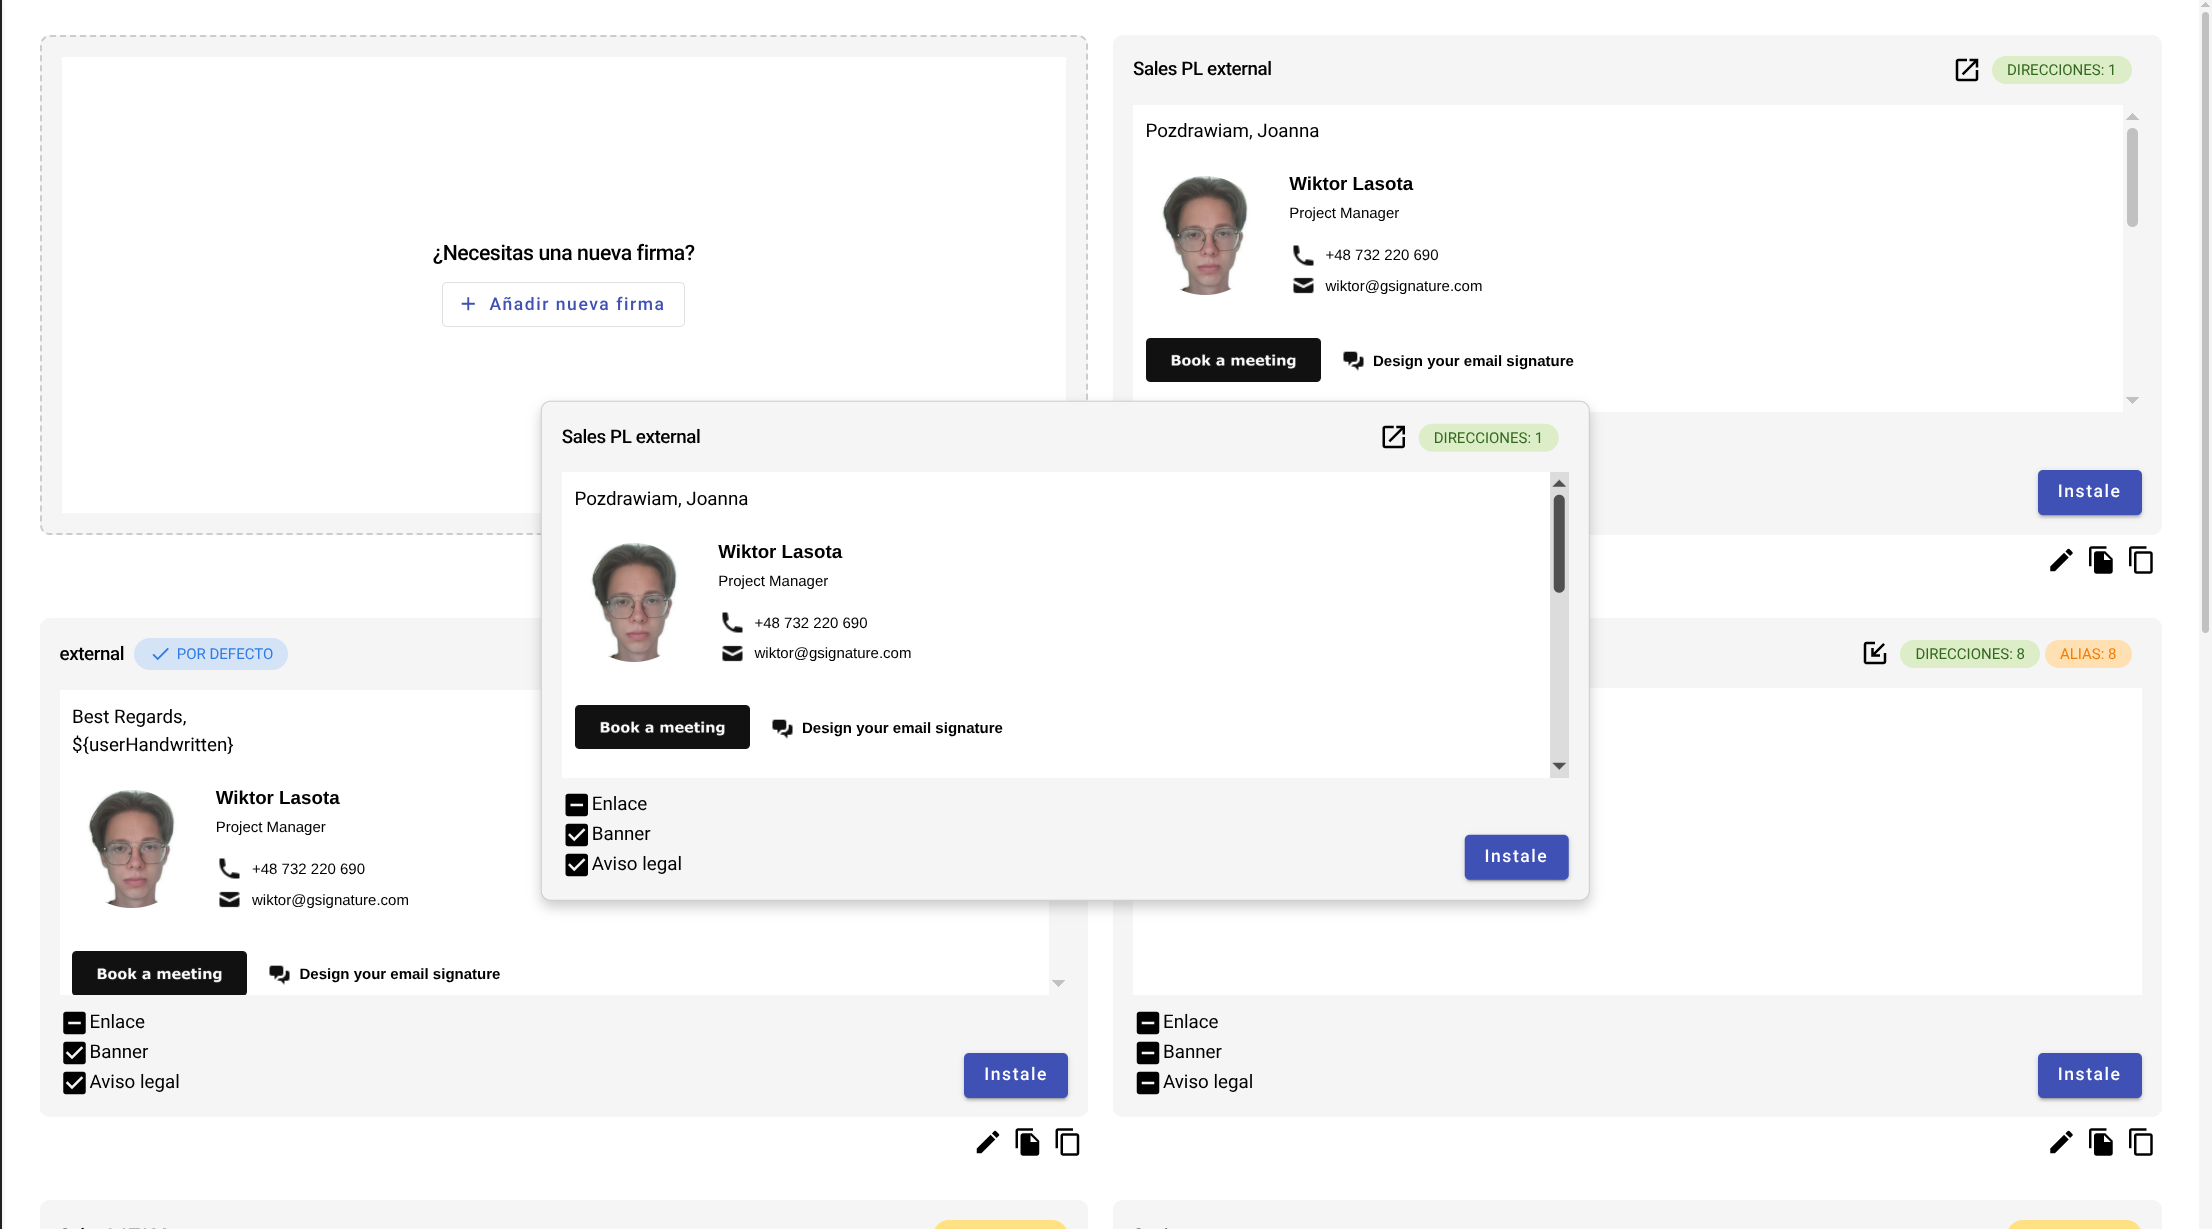Toggle Banner checkbox in external card
The image size is (2212, 1229).
pos(74,1053)
